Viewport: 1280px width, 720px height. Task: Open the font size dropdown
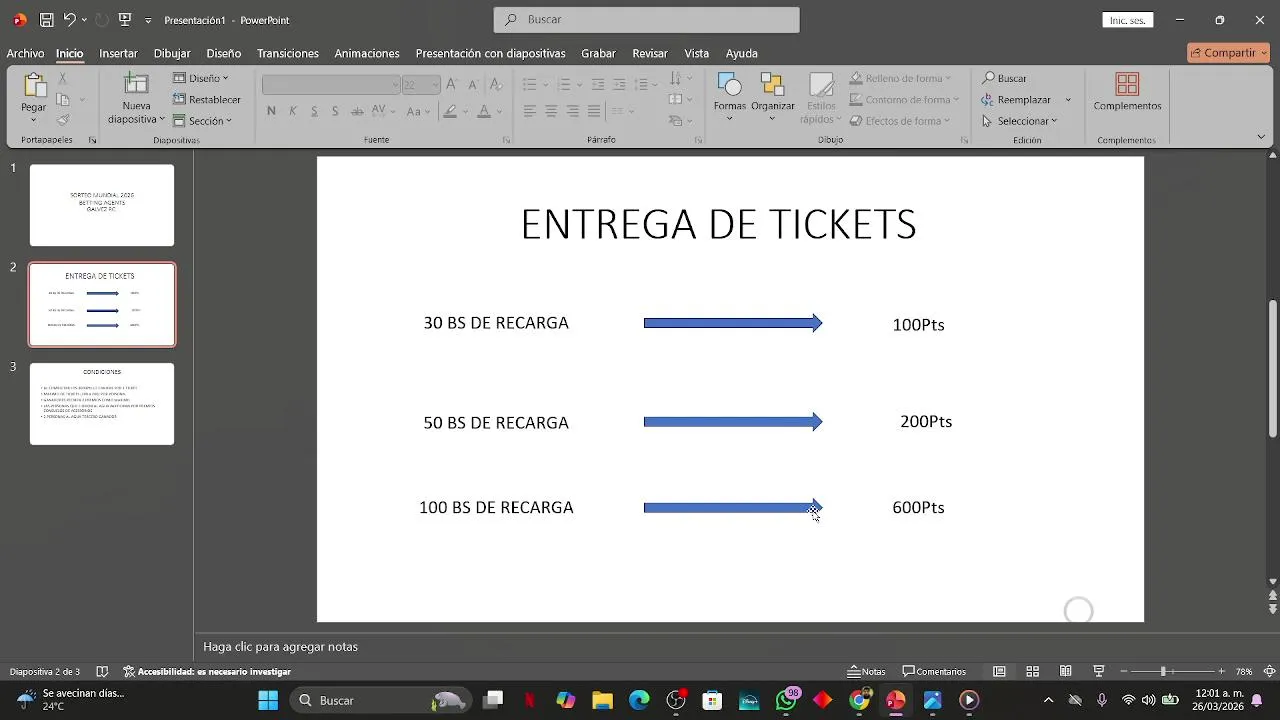tap(434, 85)
